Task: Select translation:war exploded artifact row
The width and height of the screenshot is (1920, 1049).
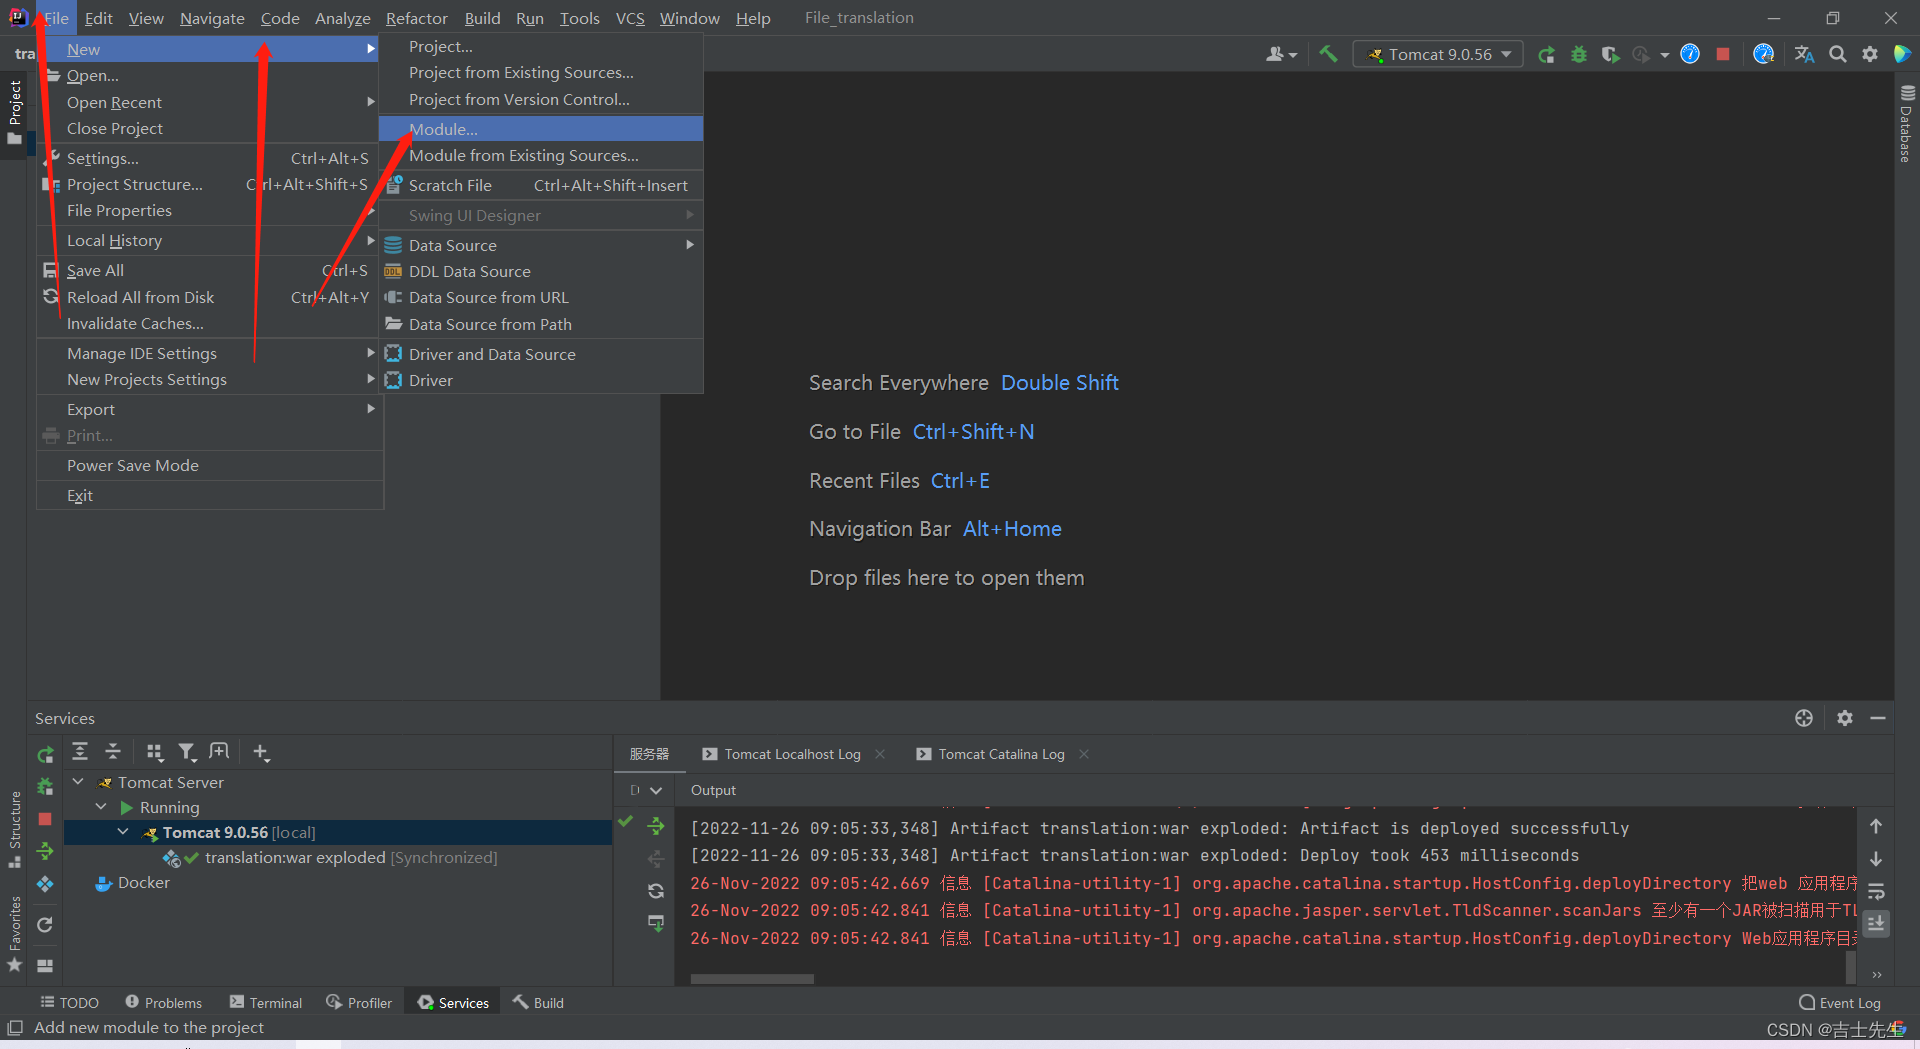Action: point(338,857)
